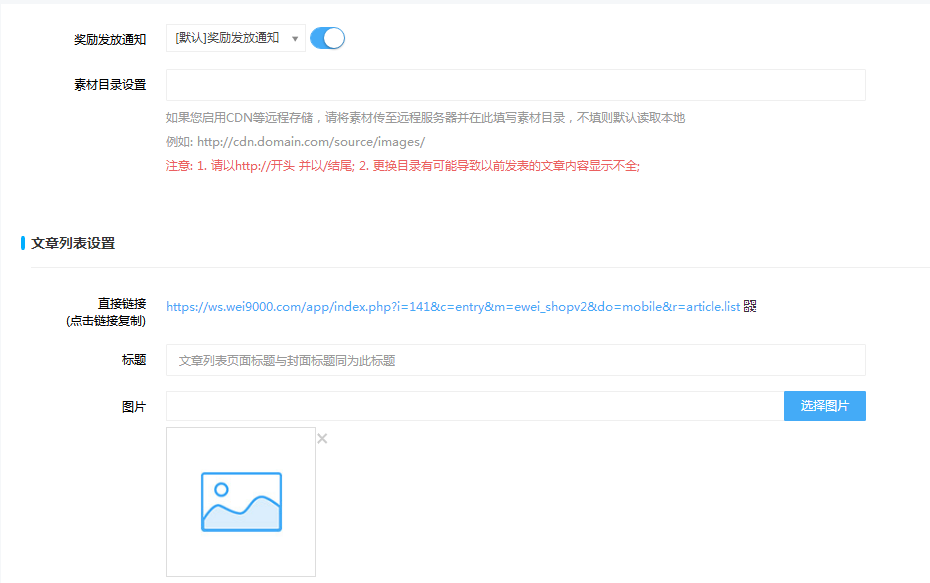The width and height of the screenshot is (930, 583).
Task: Toggle the 奖励发放通知 switch off
Action: (x=327, y=38)
